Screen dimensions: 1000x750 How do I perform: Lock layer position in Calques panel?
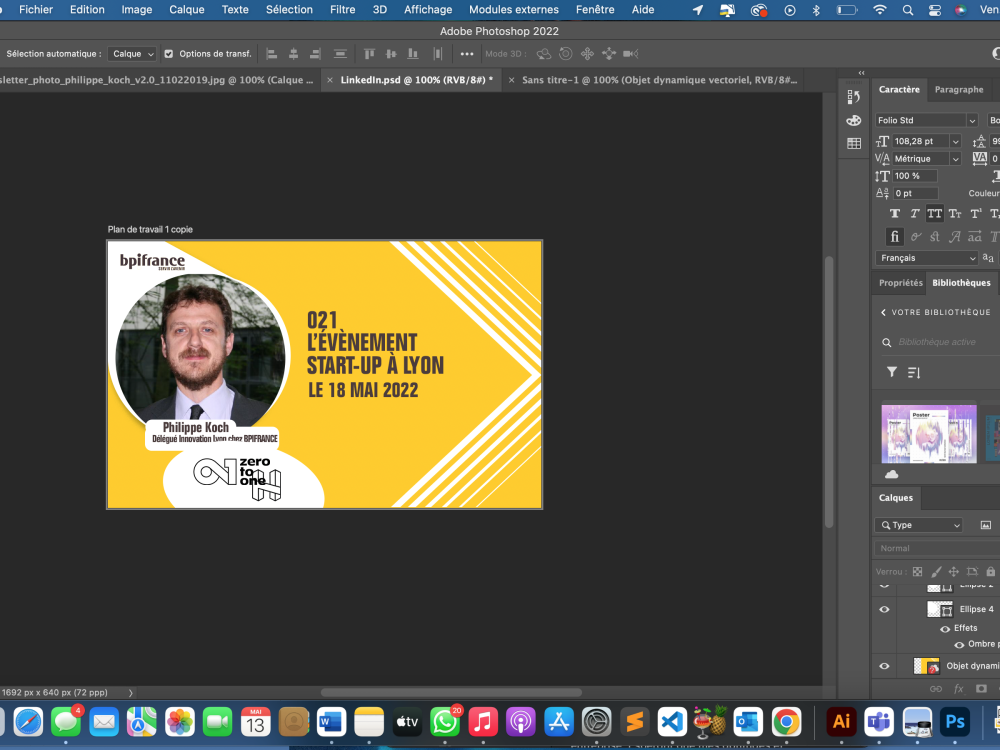coord(953,572)
